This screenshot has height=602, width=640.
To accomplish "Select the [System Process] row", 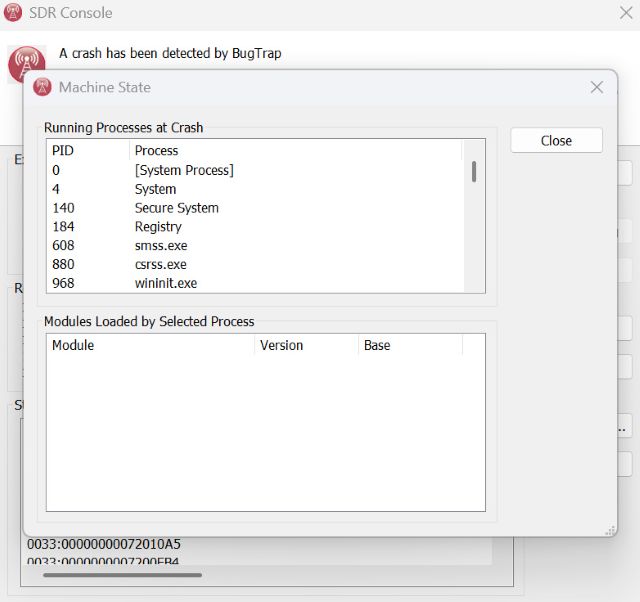I will click(256, 170).
